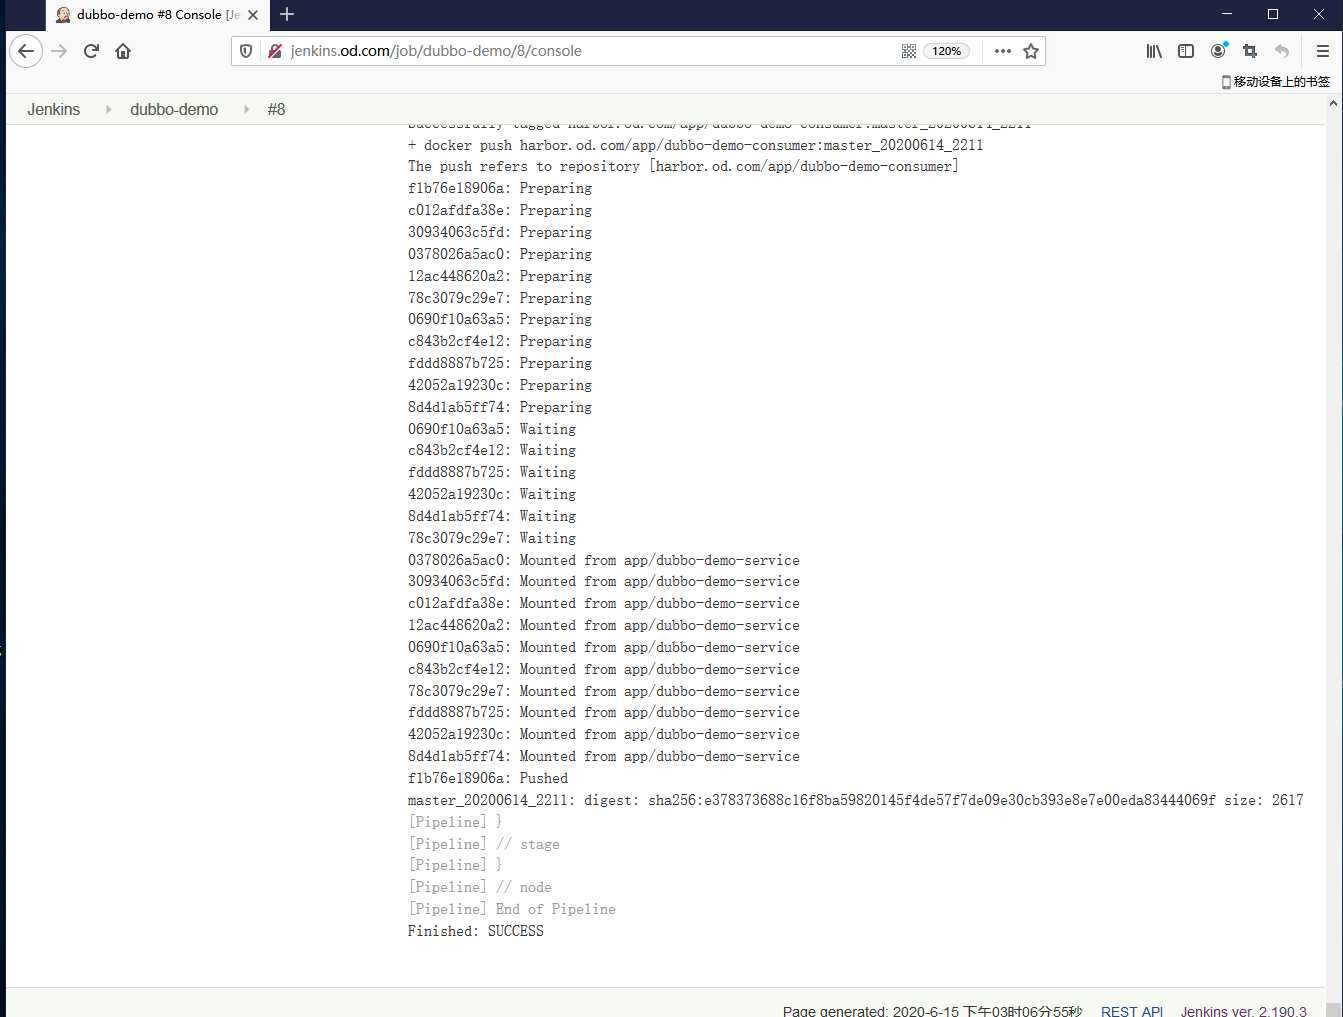Reload the Jenkins console page

pyautogui.click(x=91, y=51)
